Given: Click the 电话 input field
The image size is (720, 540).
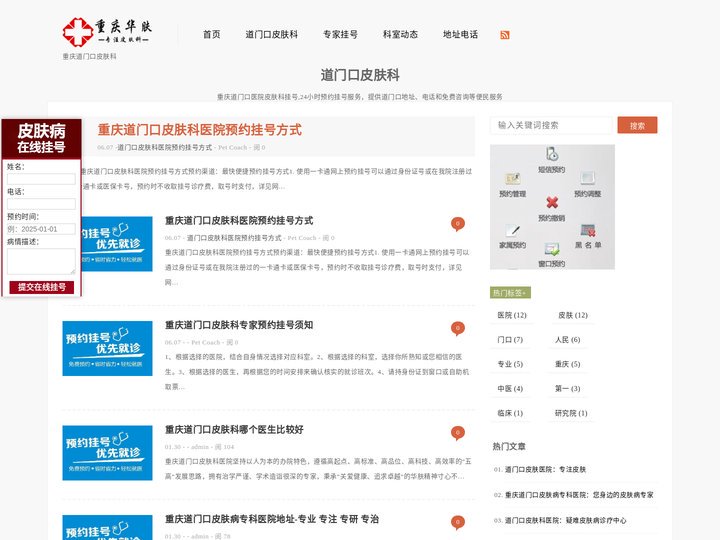Looking at the screenshot, I should coord(41,204).
